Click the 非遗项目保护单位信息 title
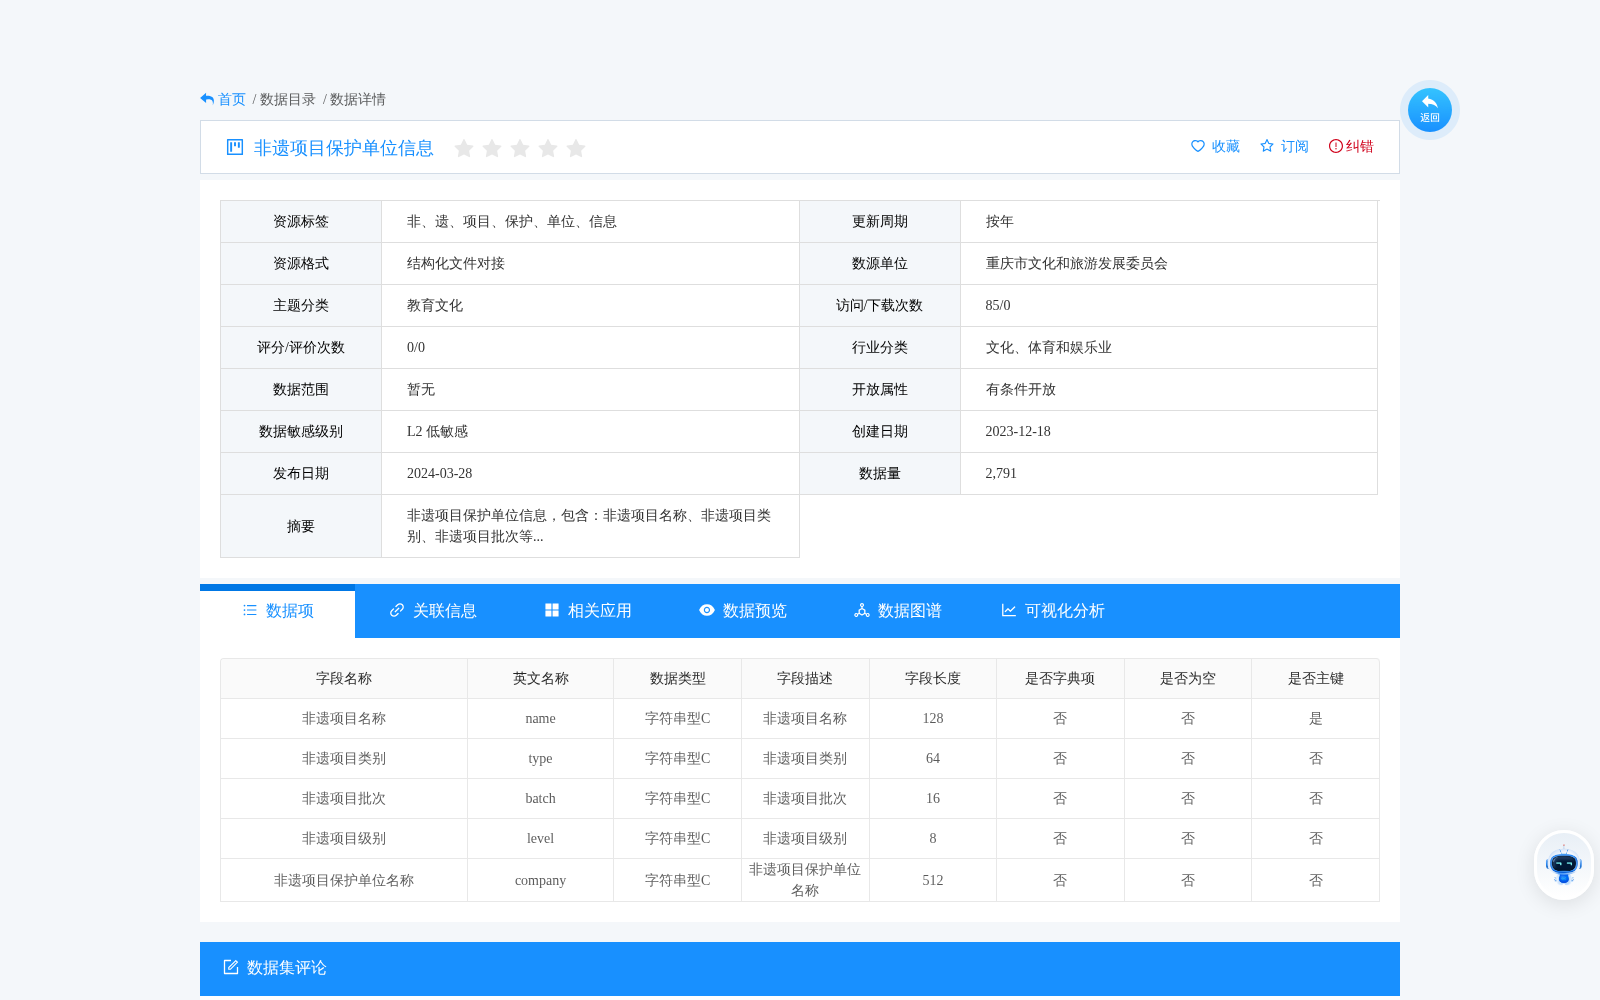This screenshot has width=1600, height=1000. (344, 148)
